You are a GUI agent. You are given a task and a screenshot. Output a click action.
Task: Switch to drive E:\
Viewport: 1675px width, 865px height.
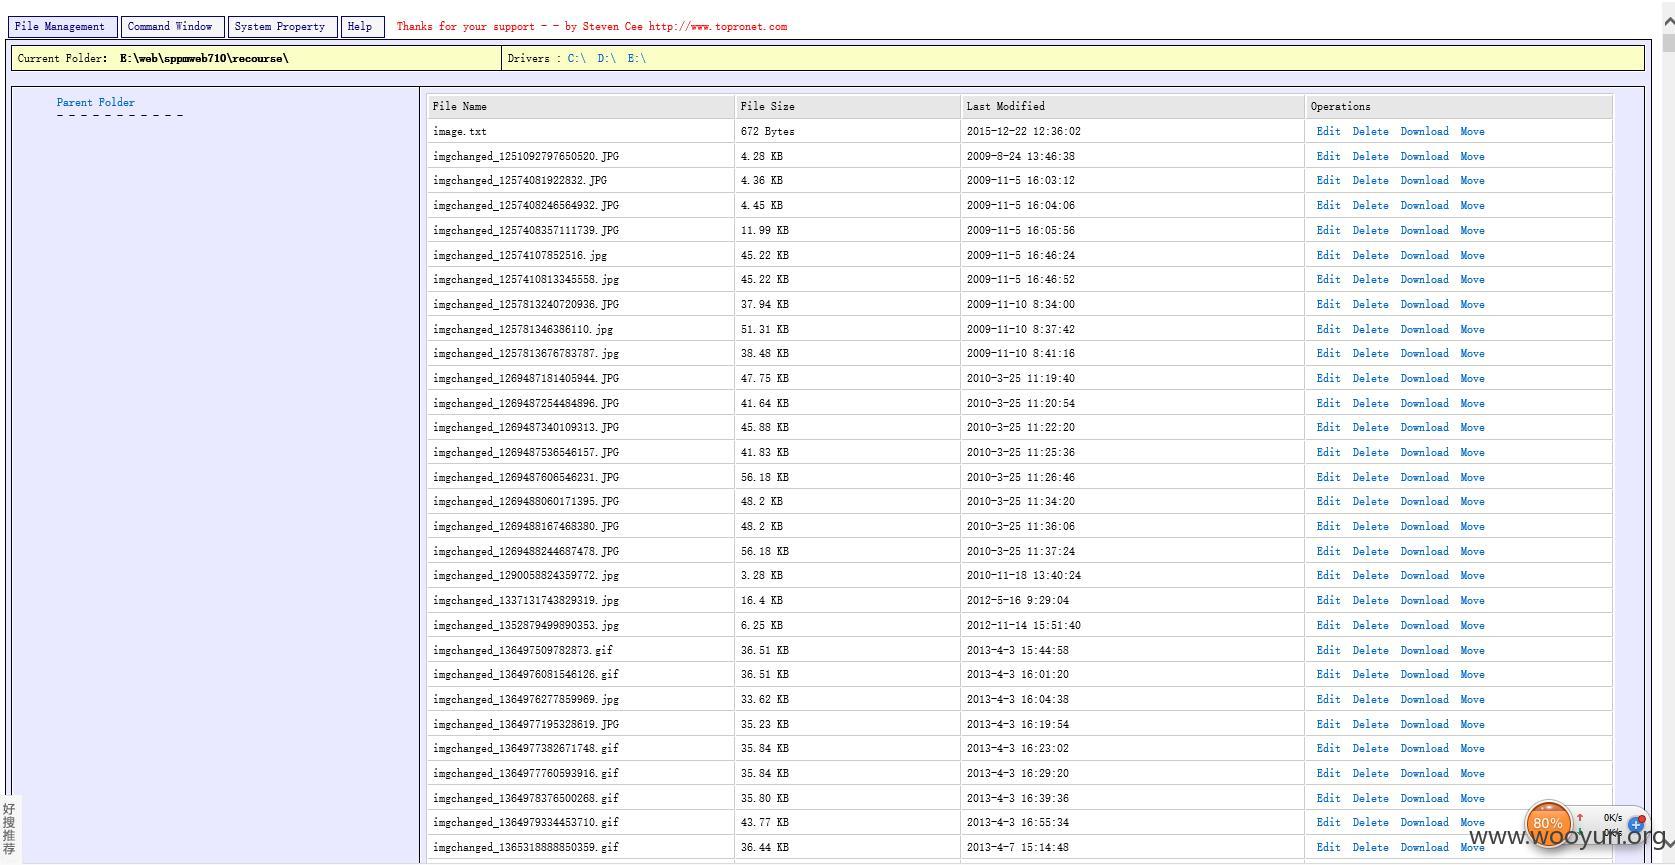coord(637,58)
